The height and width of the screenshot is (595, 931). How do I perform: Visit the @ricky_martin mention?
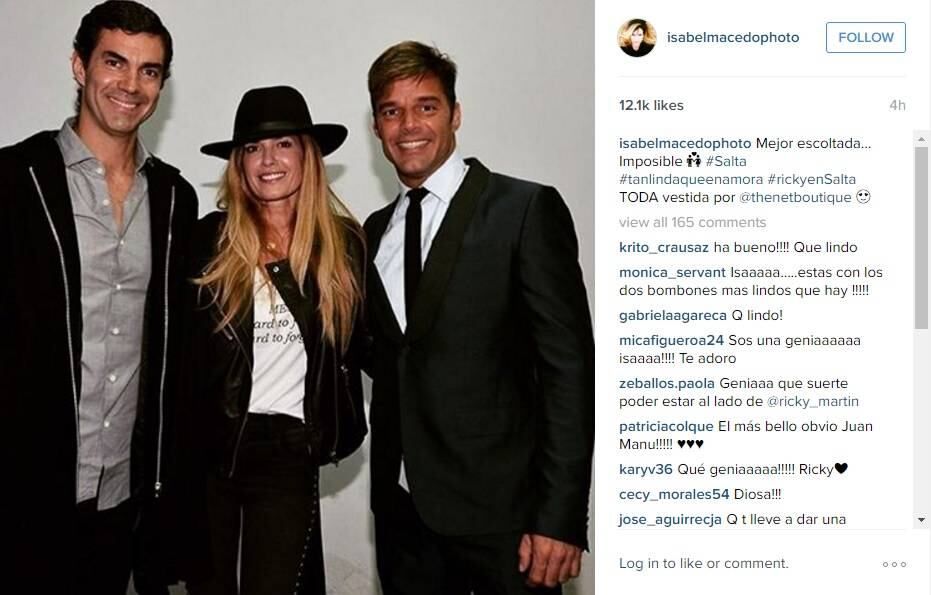click(x=813, y=401)
